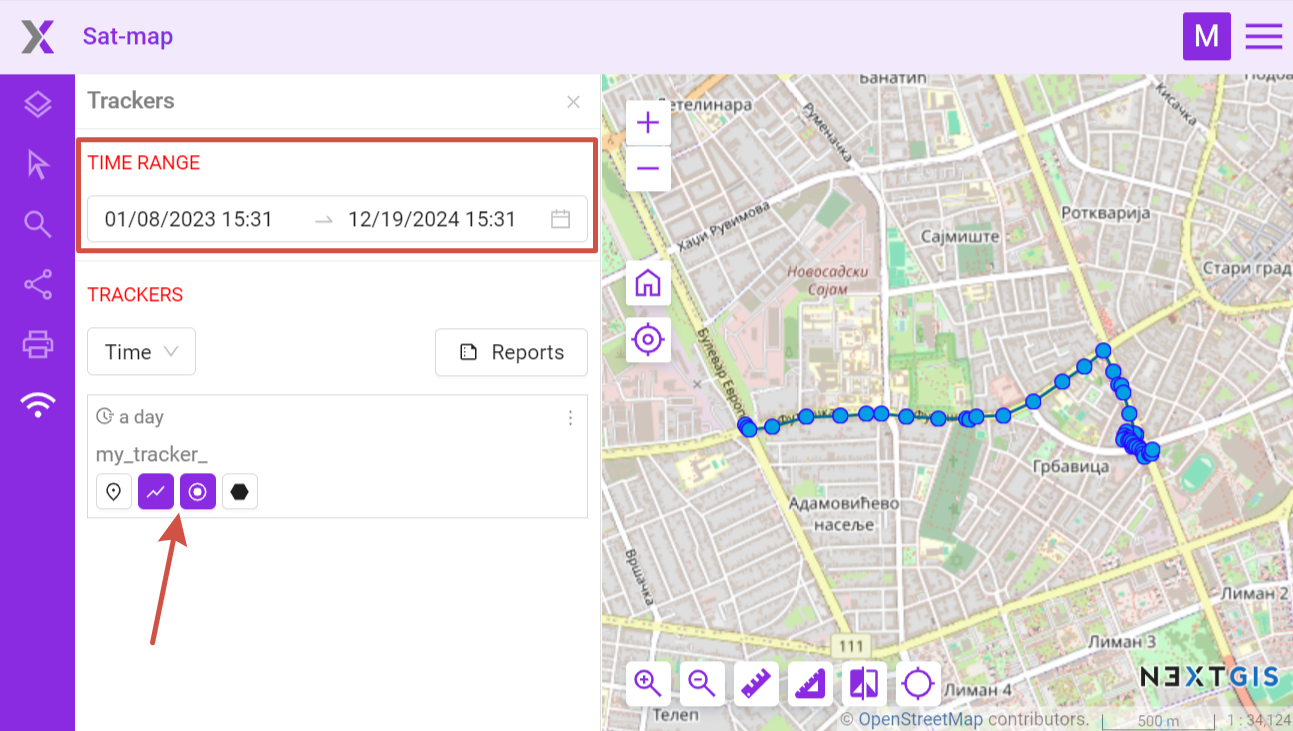Click the Sat-map title
The height and width of the screenshot is (731, 1293).
128,37
